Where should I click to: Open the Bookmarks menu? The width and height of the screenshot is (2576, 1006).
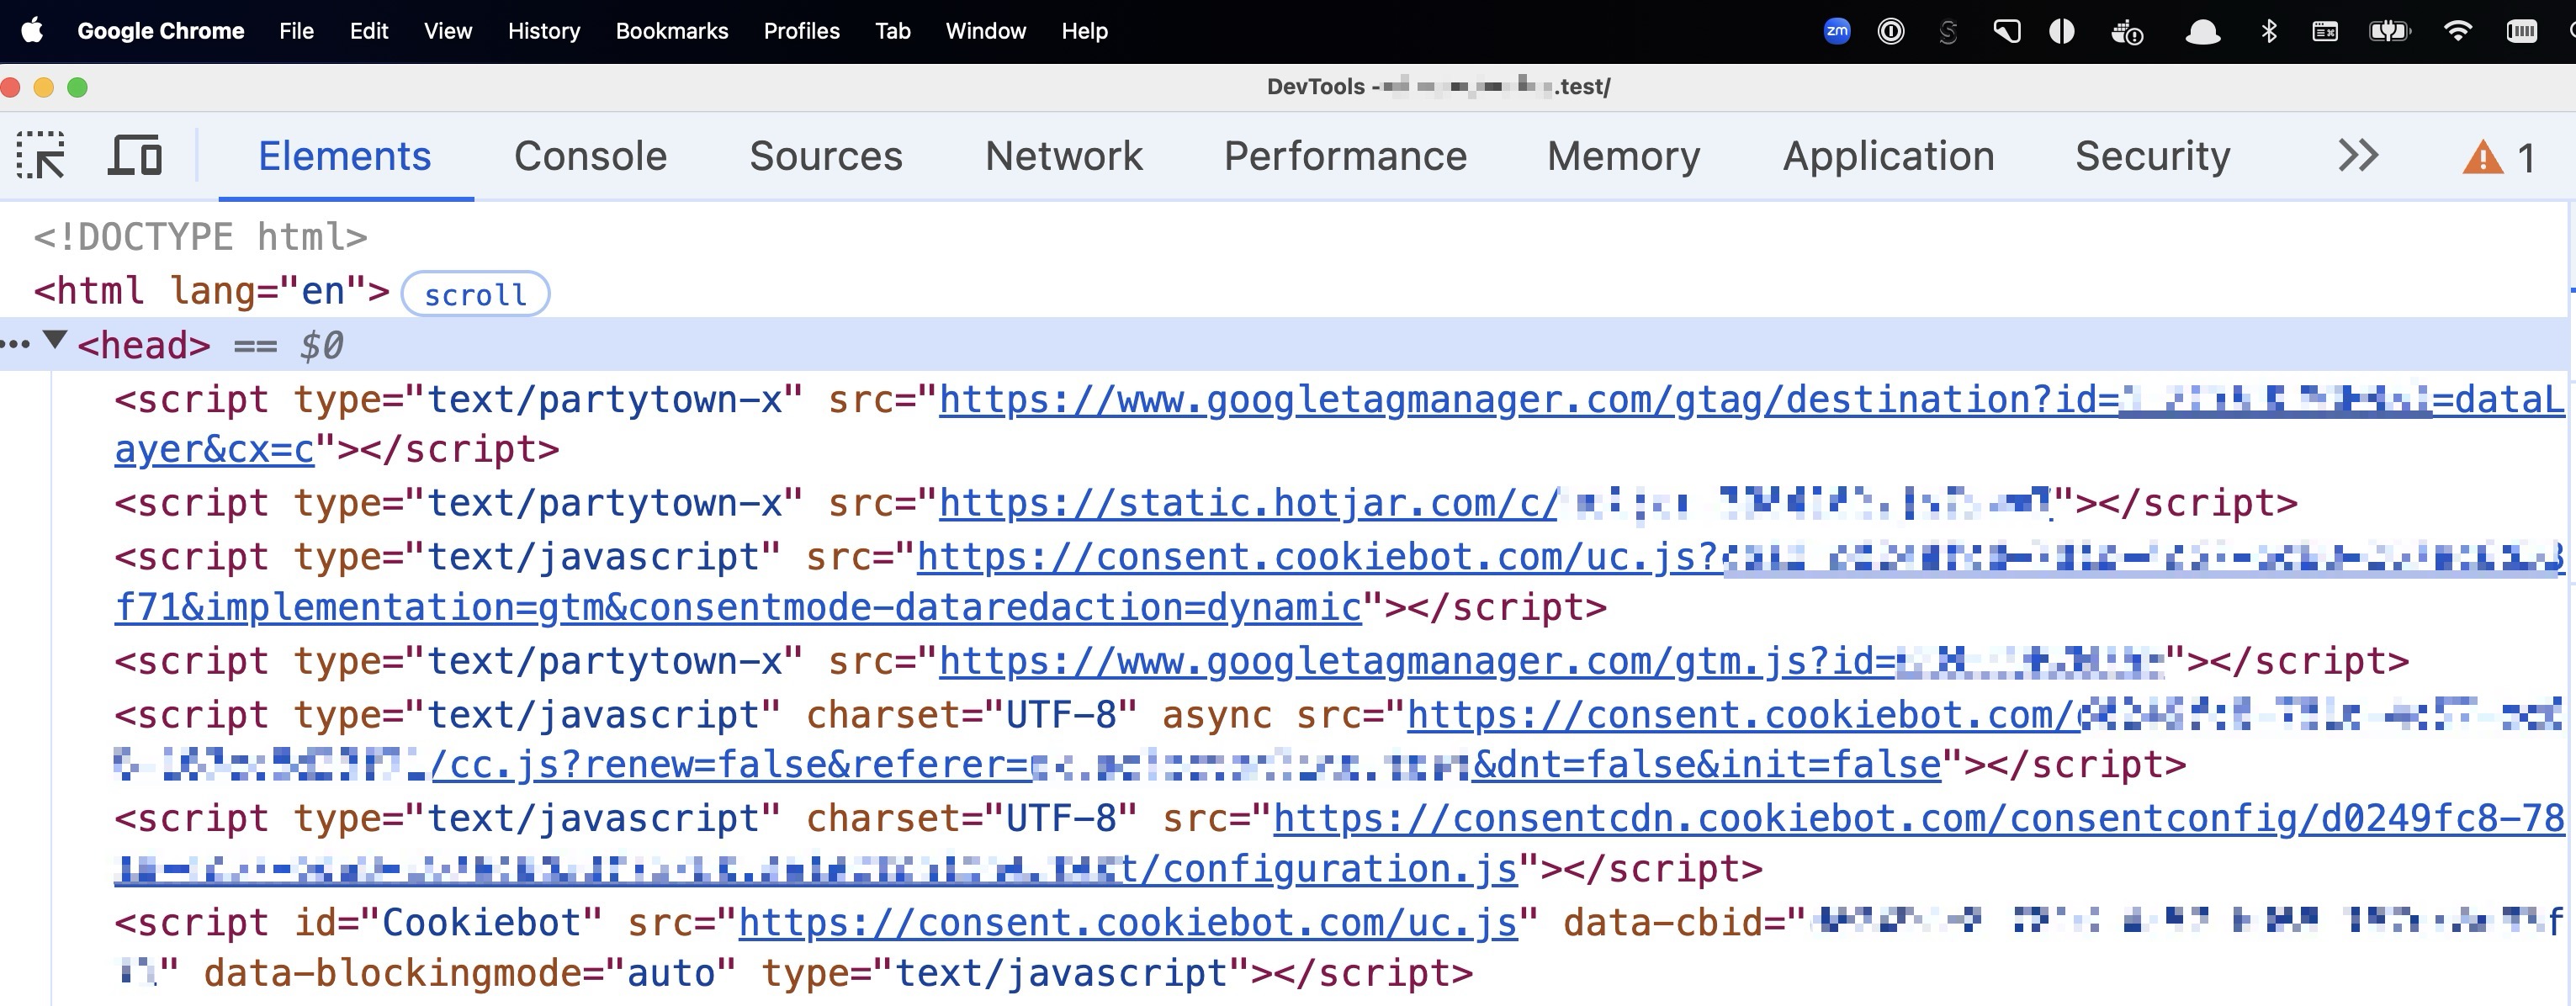tap(671, 31)
